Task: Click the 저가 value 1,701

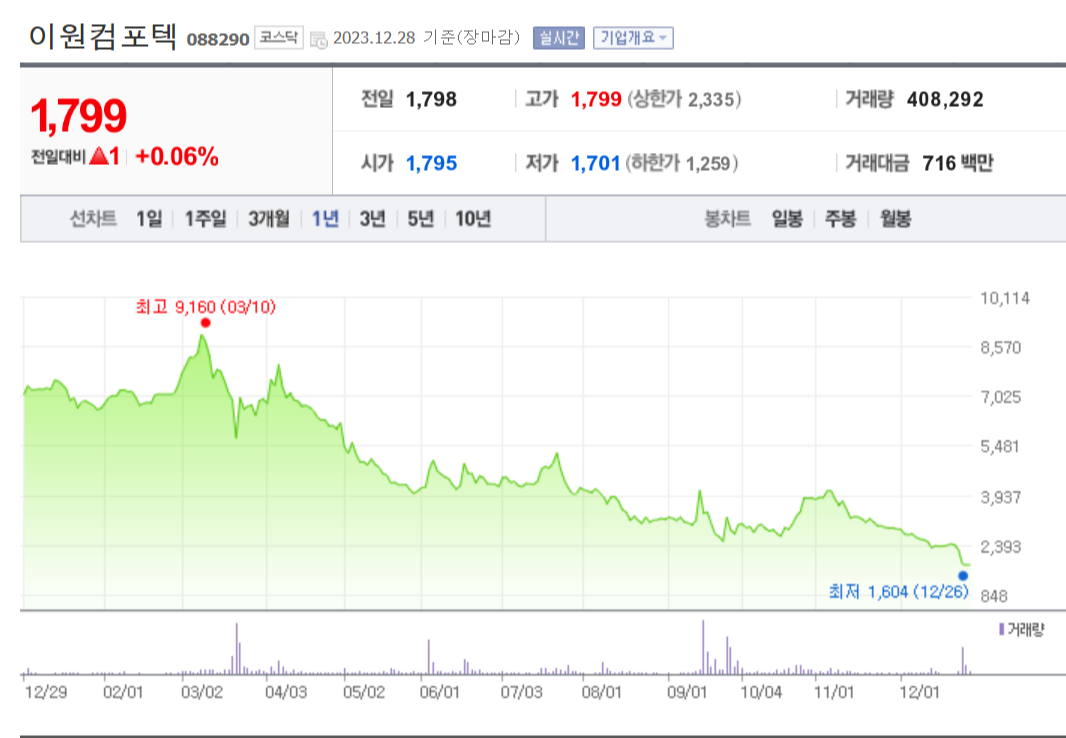Action: (x=596, y=163)
